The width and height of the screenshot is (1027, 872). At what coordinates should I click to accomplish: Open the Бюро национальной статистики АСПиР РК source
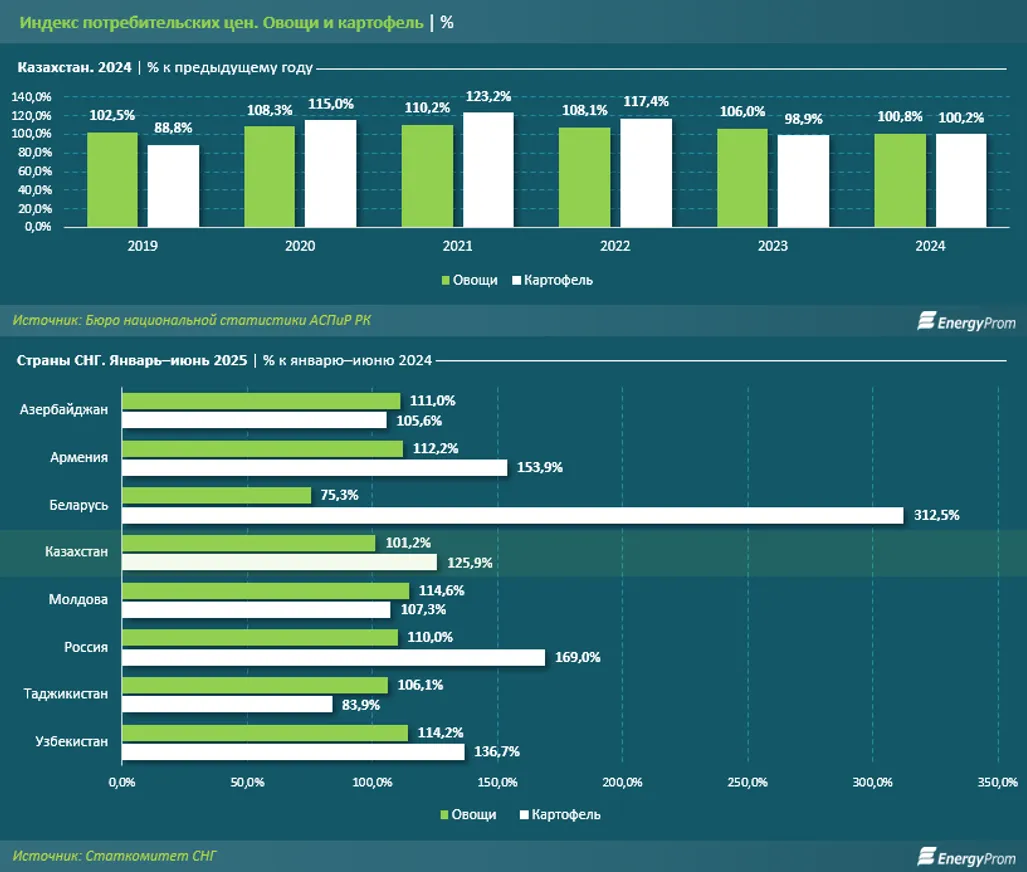pos(194,320)
